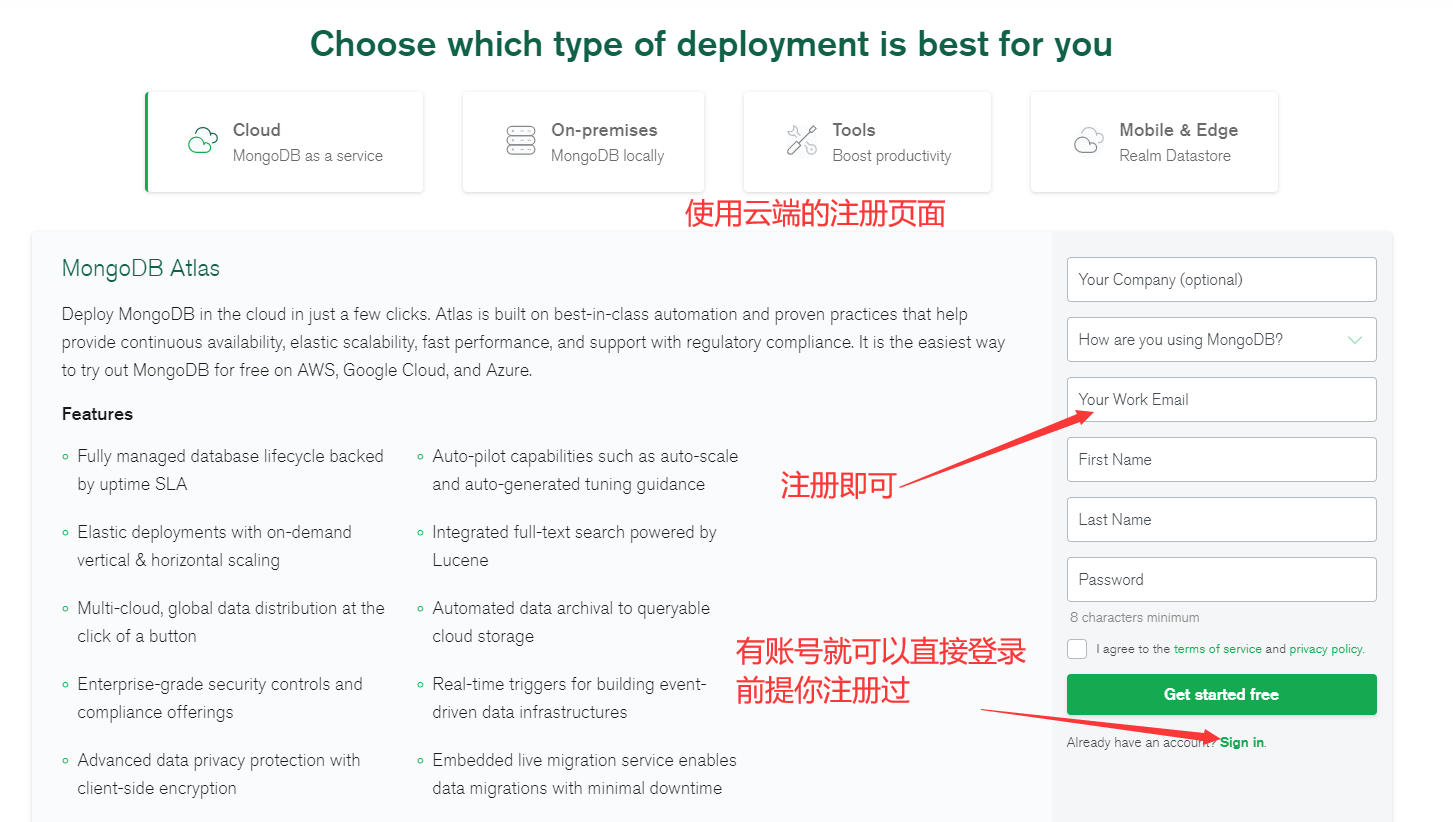Click the Fully managed database lifecycle text
1453x822 pixels.
point(230,470)
